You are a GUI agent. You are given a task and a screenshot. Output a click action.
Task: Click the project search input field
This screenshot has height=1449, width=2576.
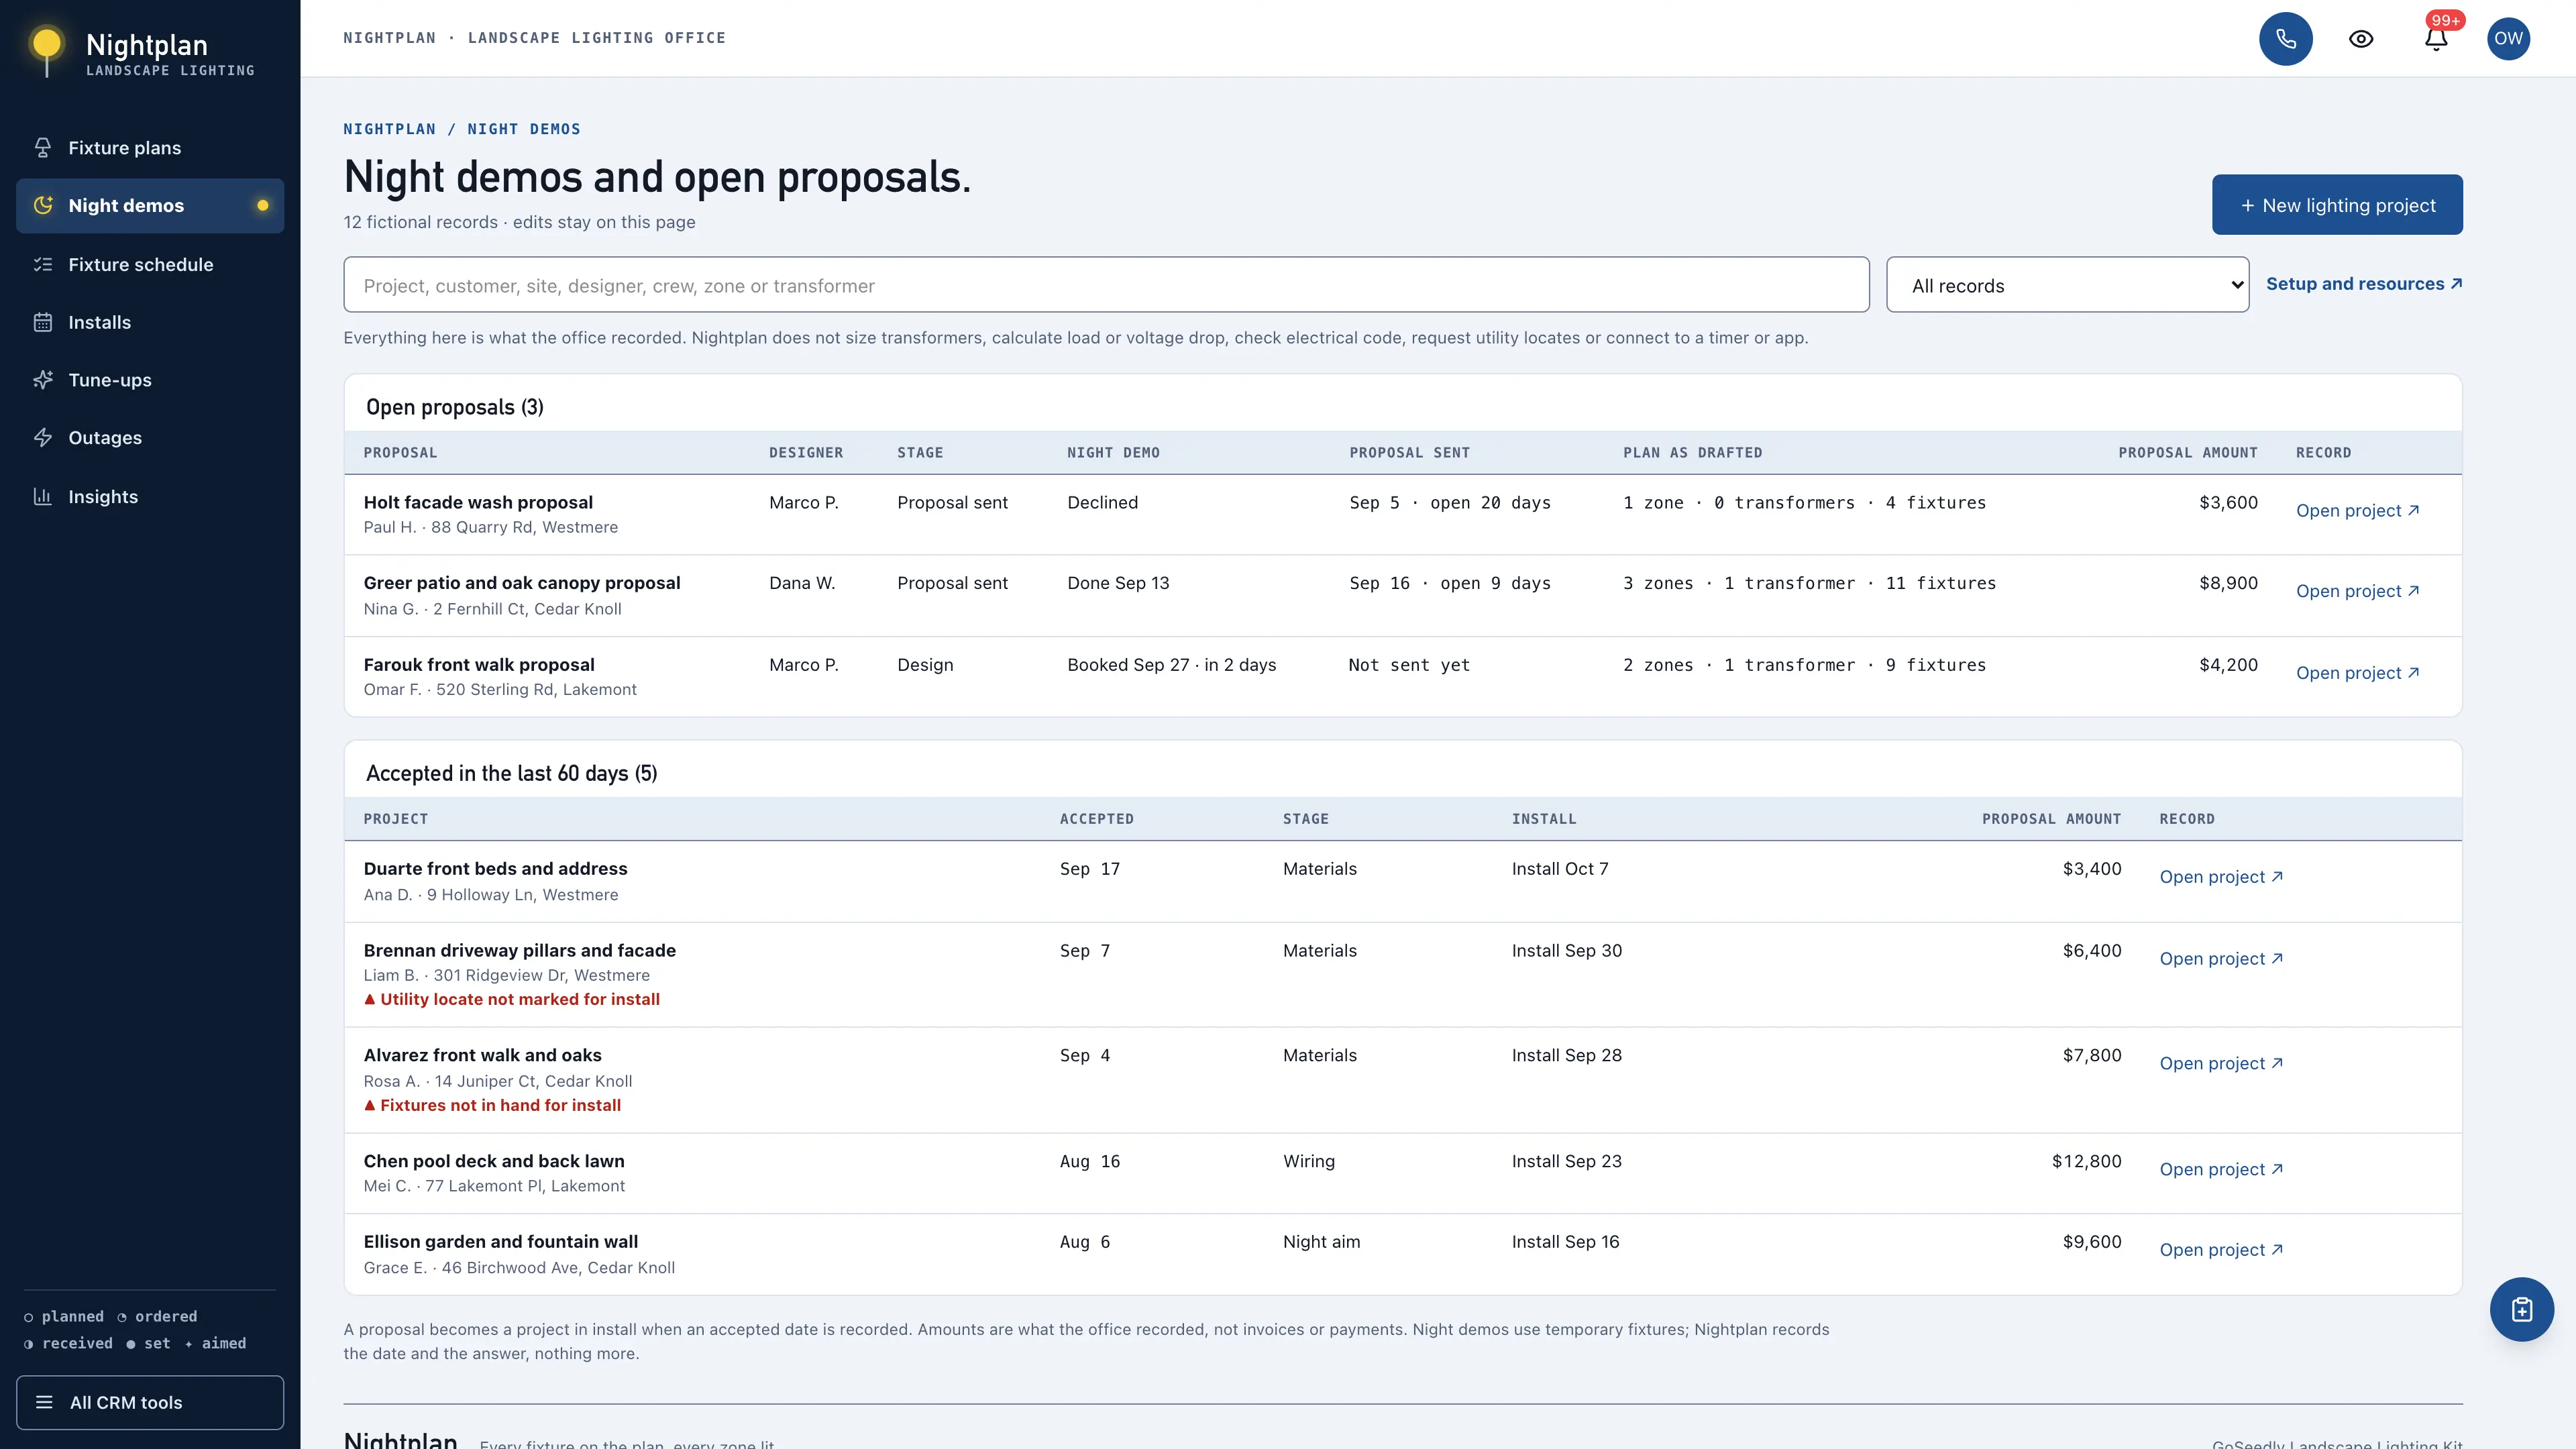(1106, 285)
